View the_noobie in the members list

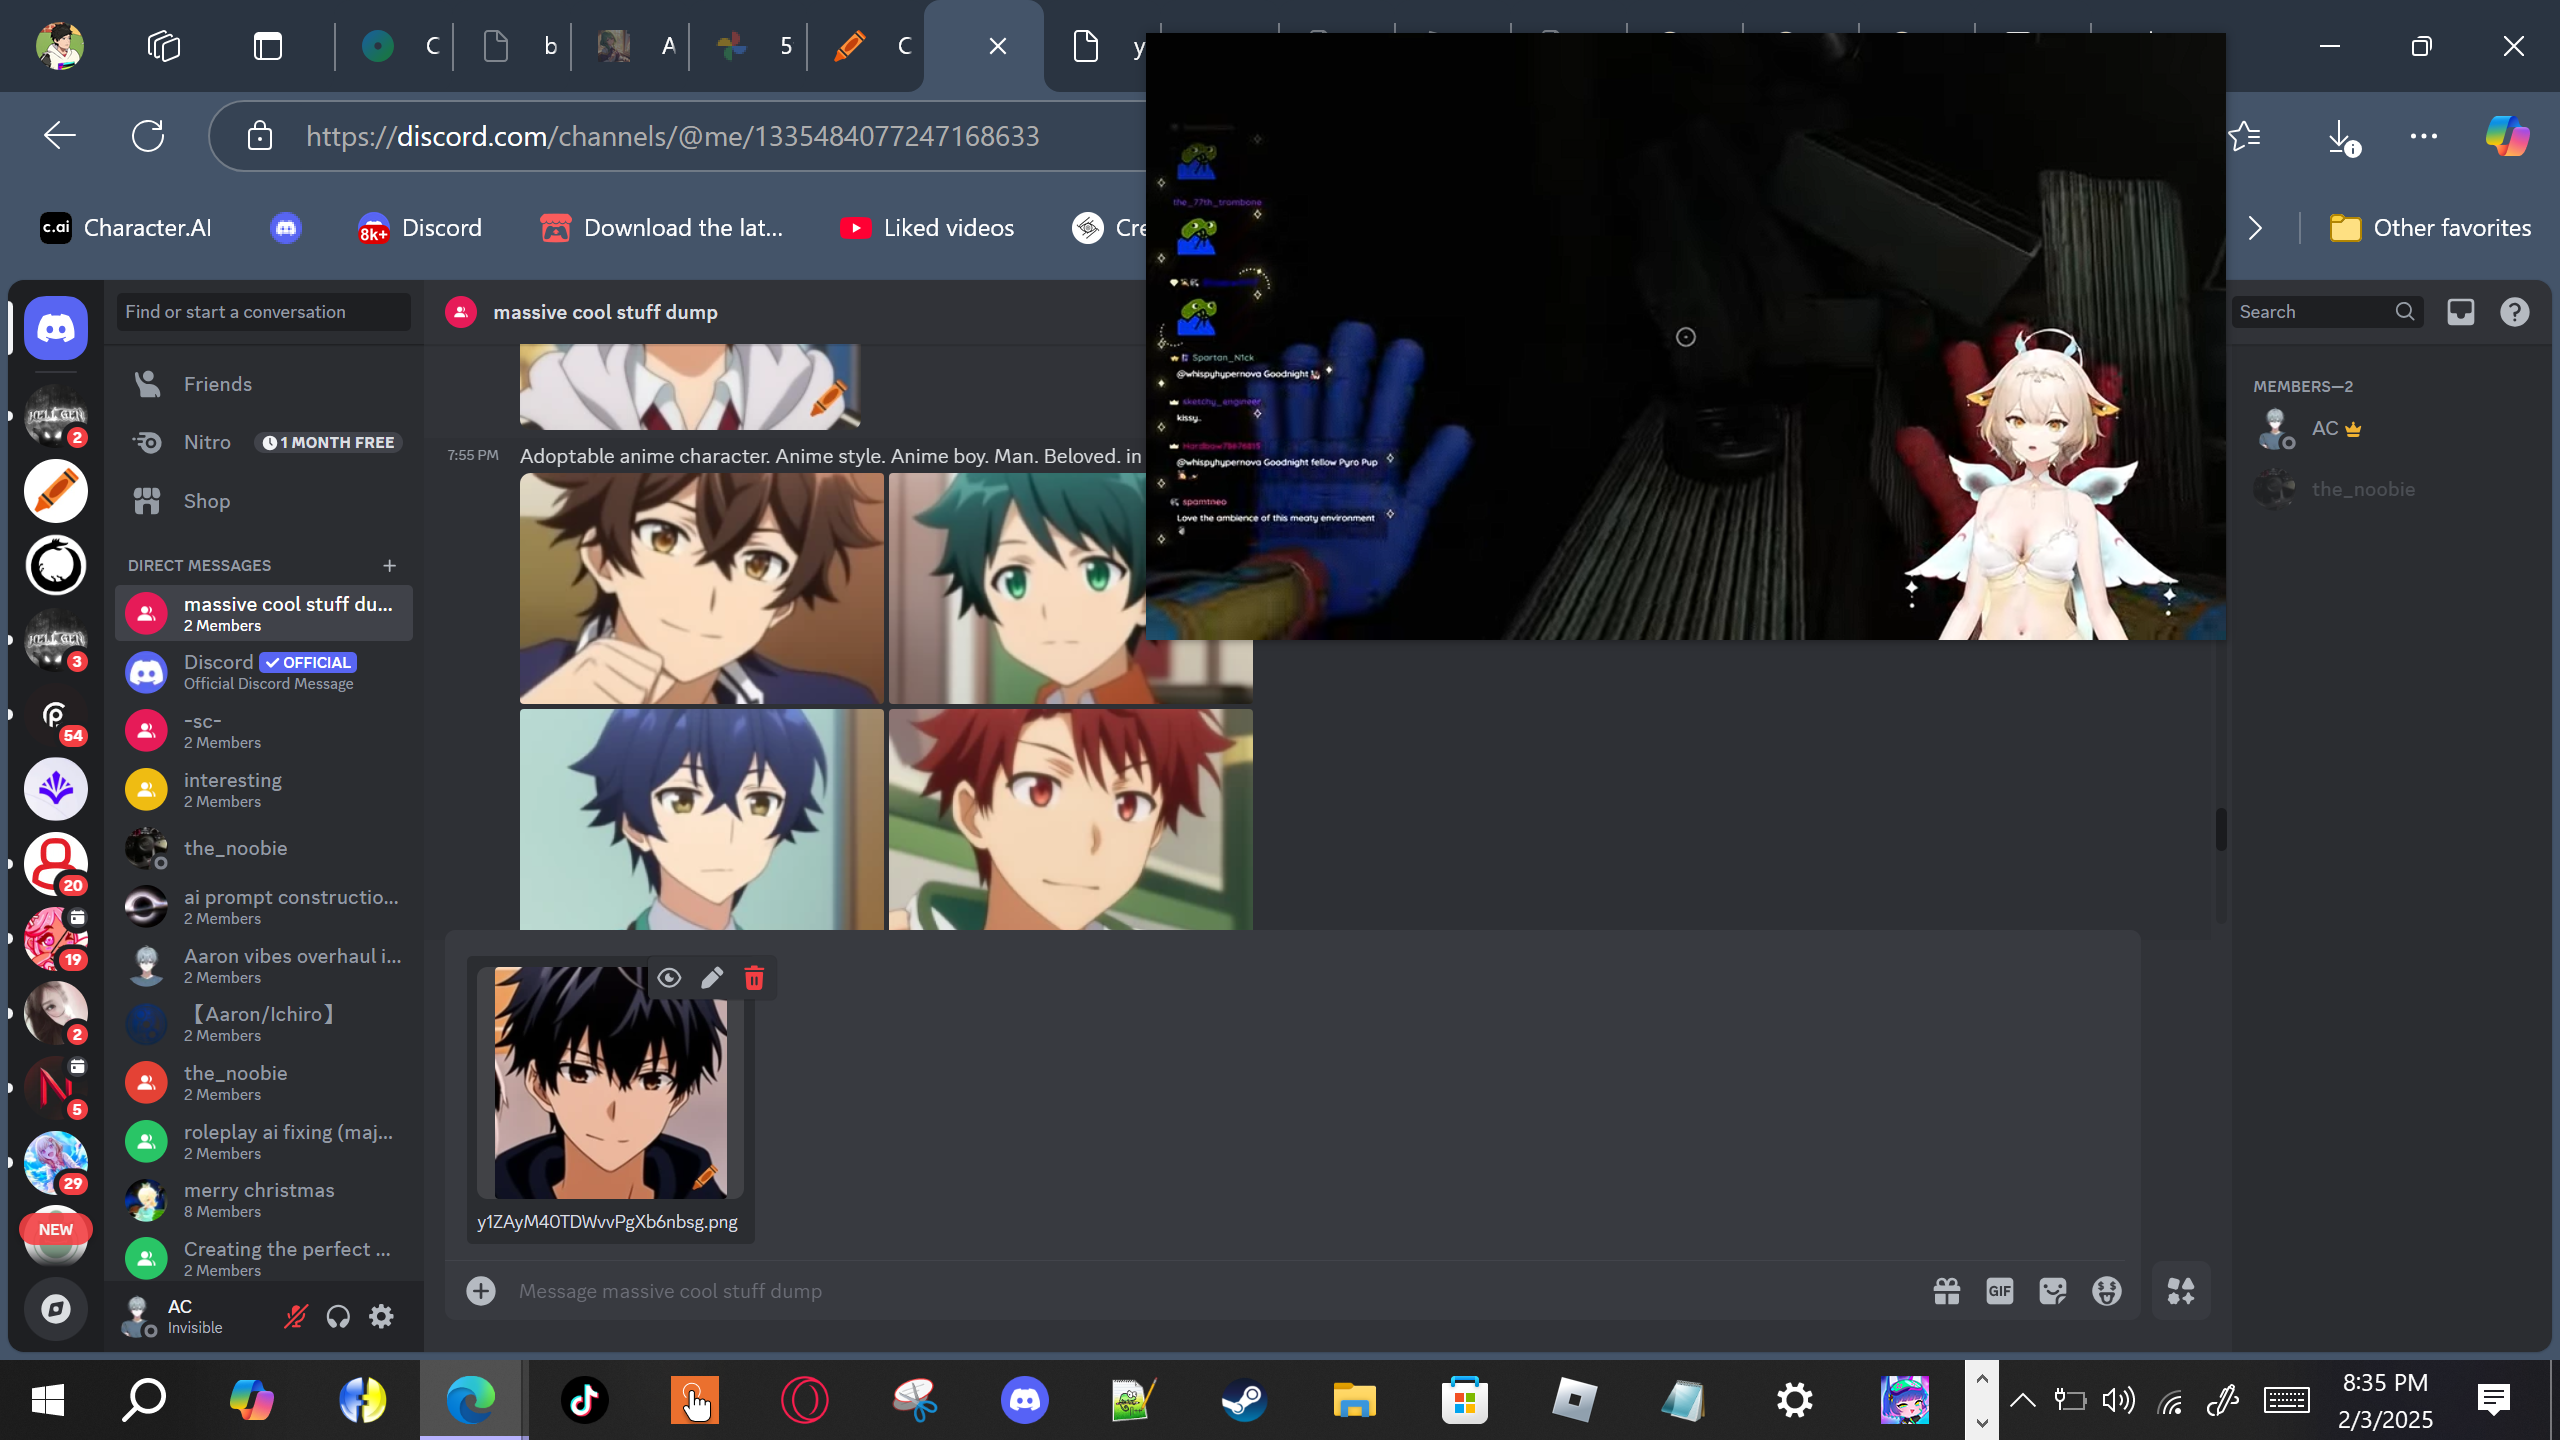2390,489
